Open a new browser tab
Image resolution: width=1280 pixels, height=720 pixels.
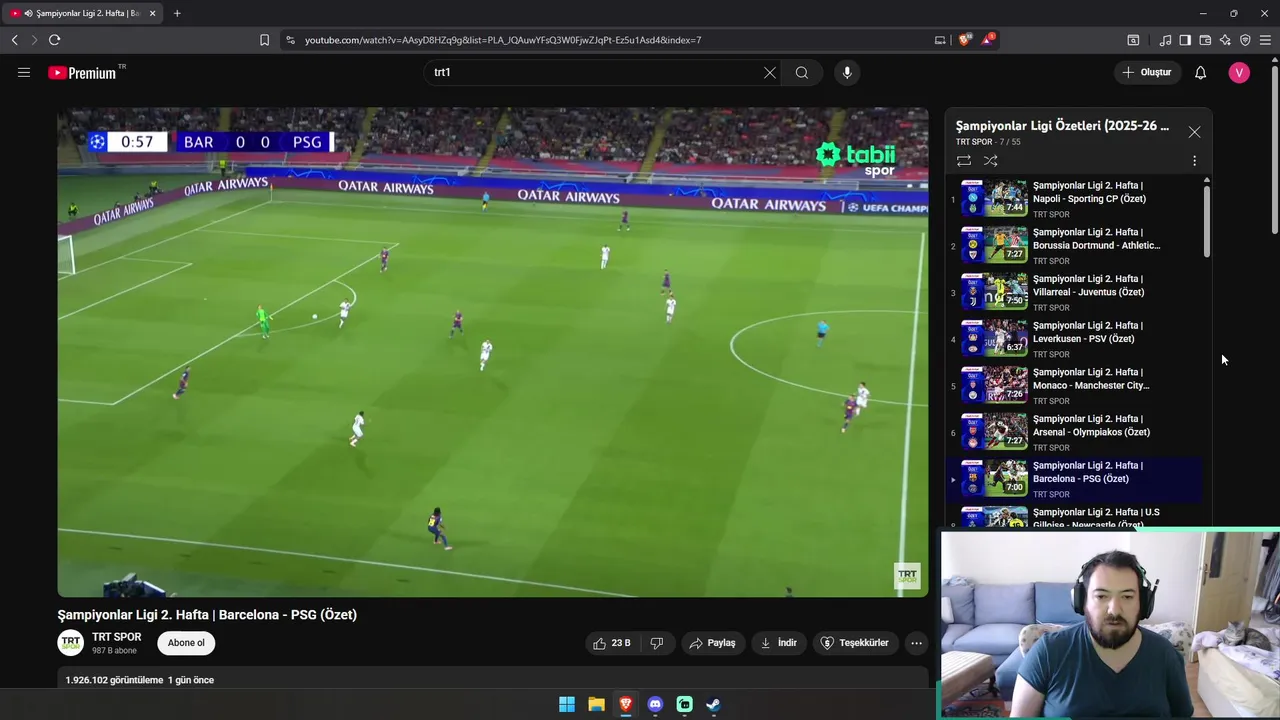click(177, 13)
